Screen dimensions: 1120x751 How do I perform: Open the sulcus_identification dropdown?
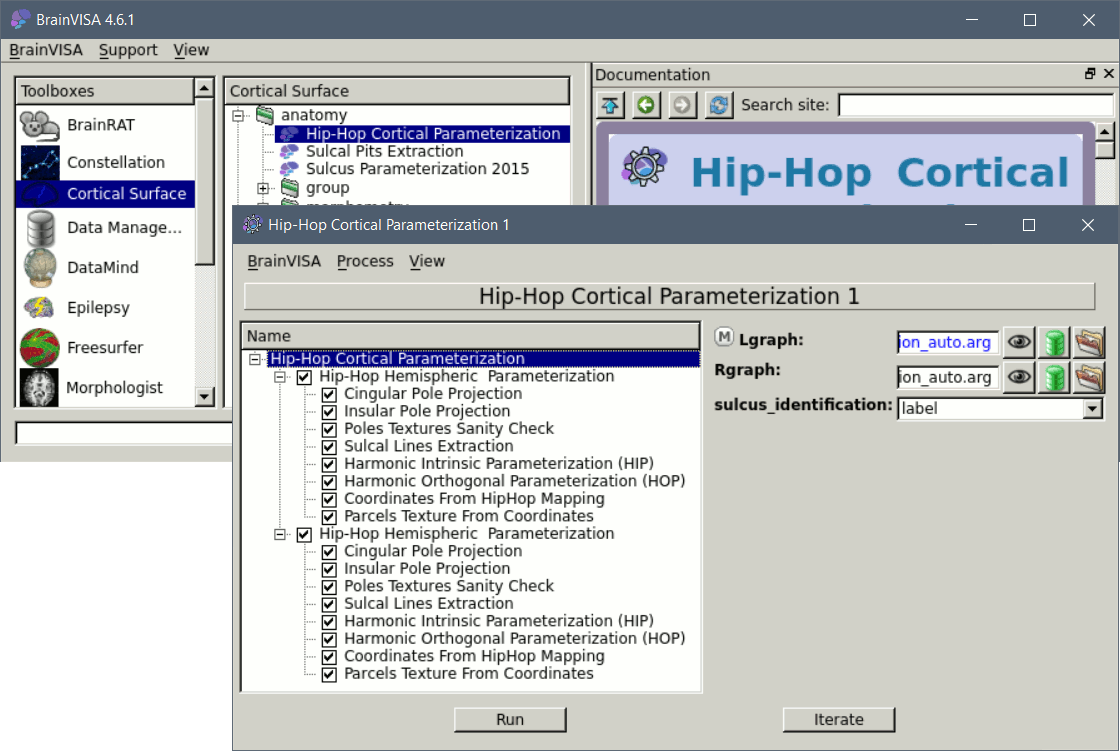pos(1092,408)
